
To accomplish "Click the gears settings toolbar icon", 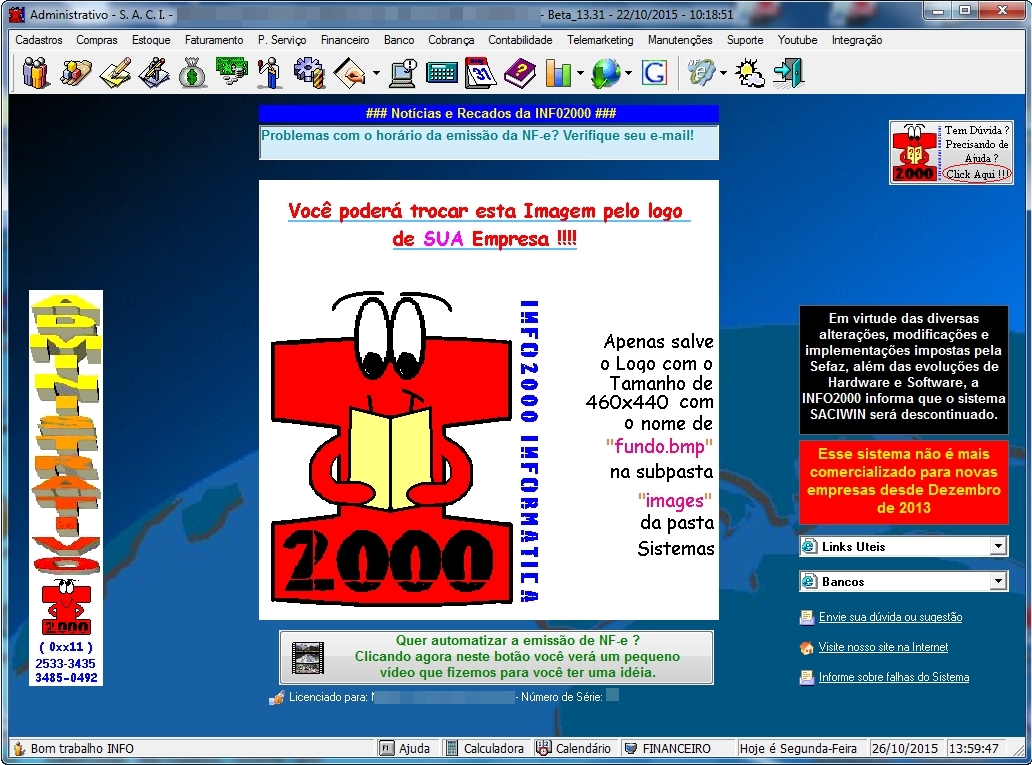I will pos(308,73).
